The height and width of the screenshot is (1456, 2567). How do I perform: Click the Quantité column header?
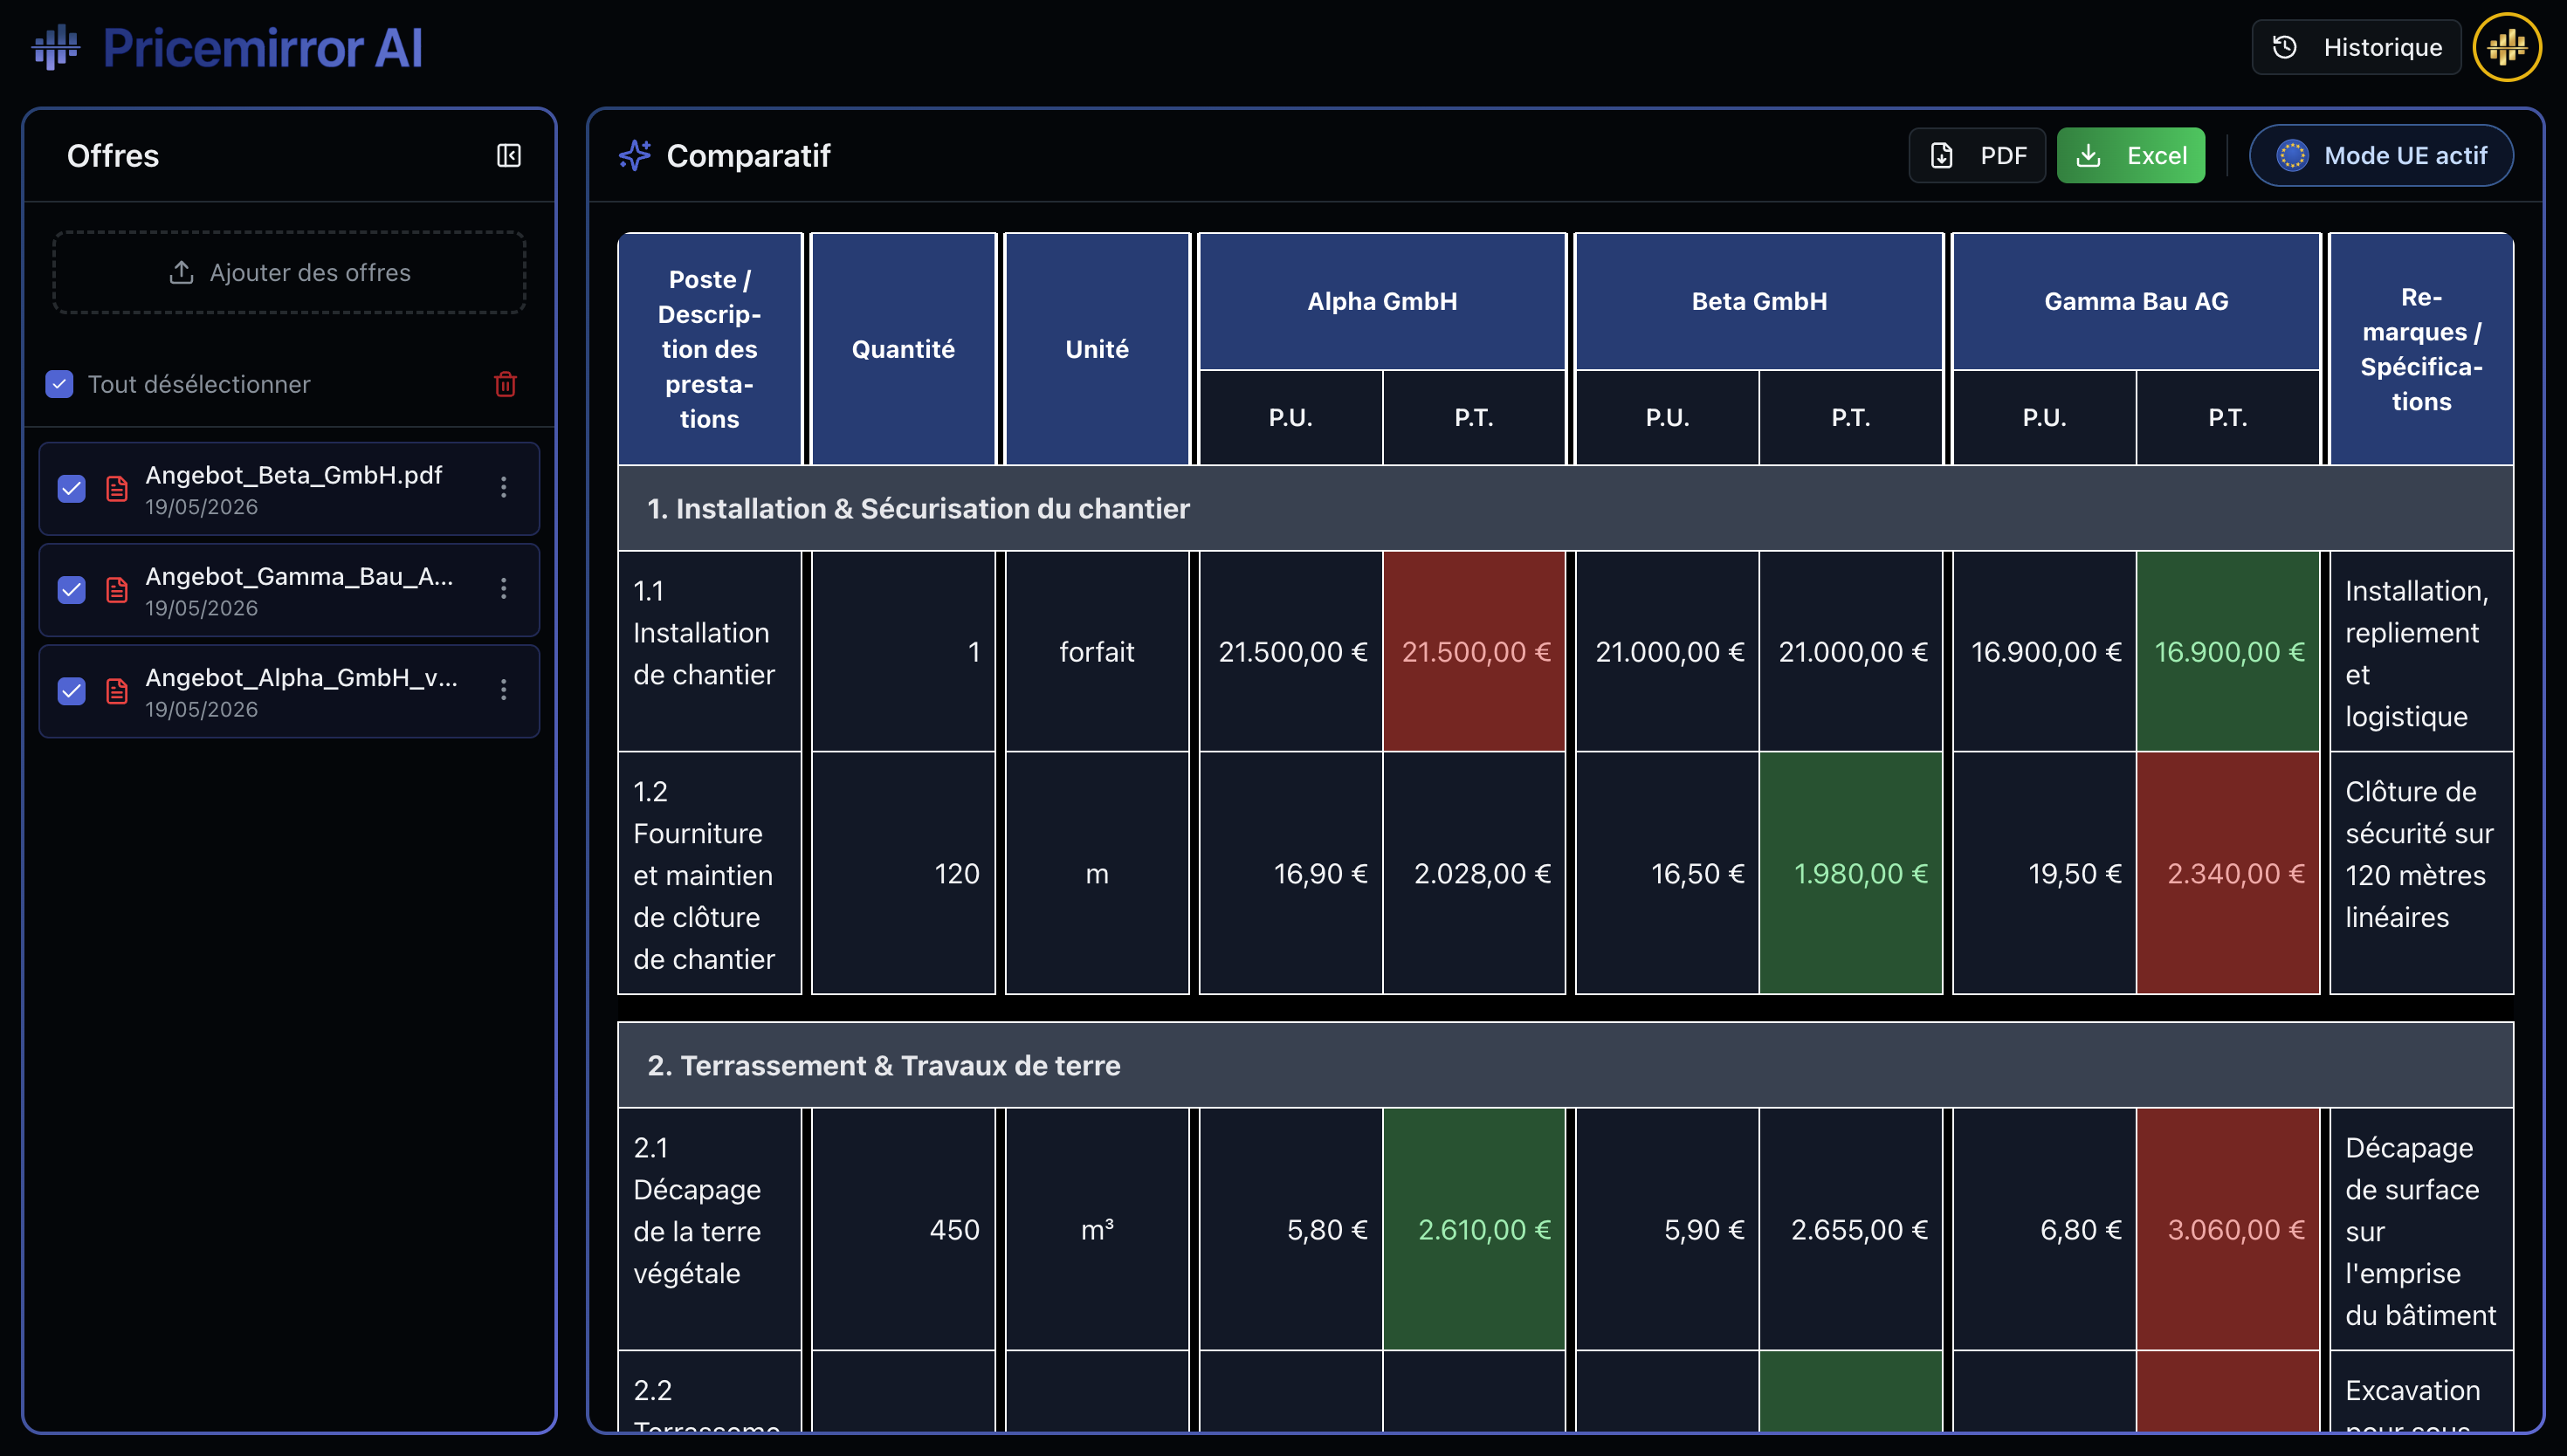pyautogui.click(x=903, y=349)
